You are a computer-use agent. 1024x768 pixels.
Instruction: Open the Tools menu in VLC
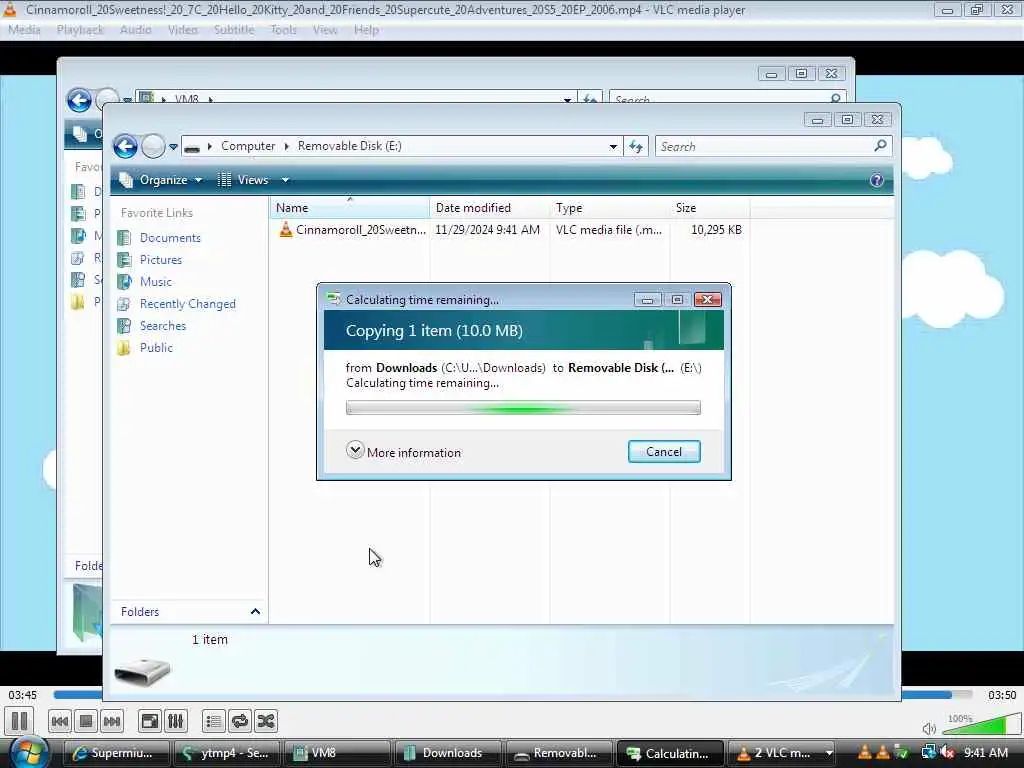click(x=283, y=30)
